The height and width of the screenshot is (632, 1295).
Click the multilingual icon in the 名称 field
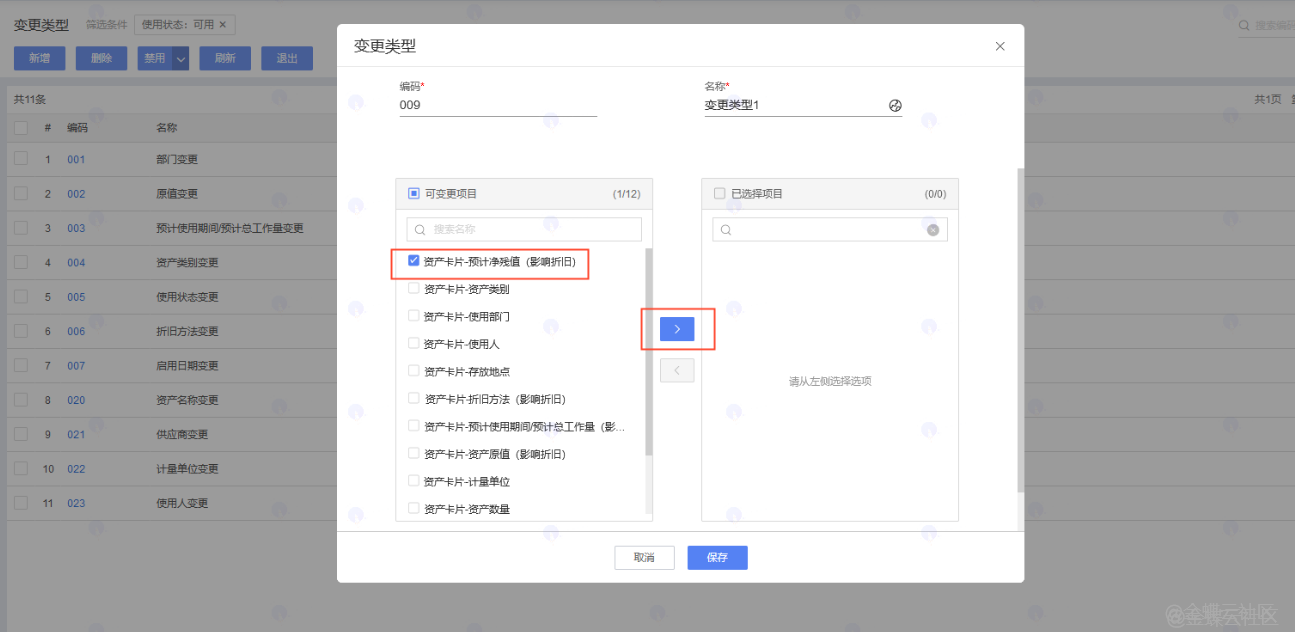click(895, 105)
